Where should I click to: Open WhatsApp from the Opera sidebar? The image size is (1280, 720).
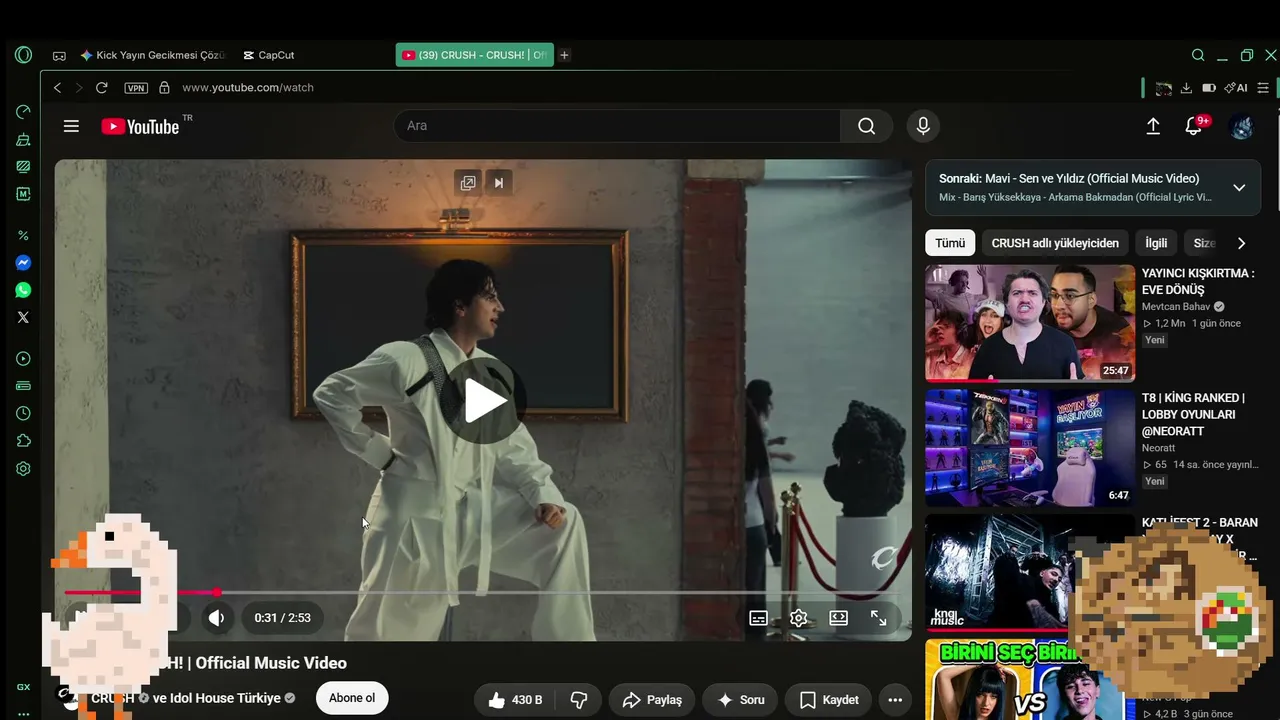point(23,290)
